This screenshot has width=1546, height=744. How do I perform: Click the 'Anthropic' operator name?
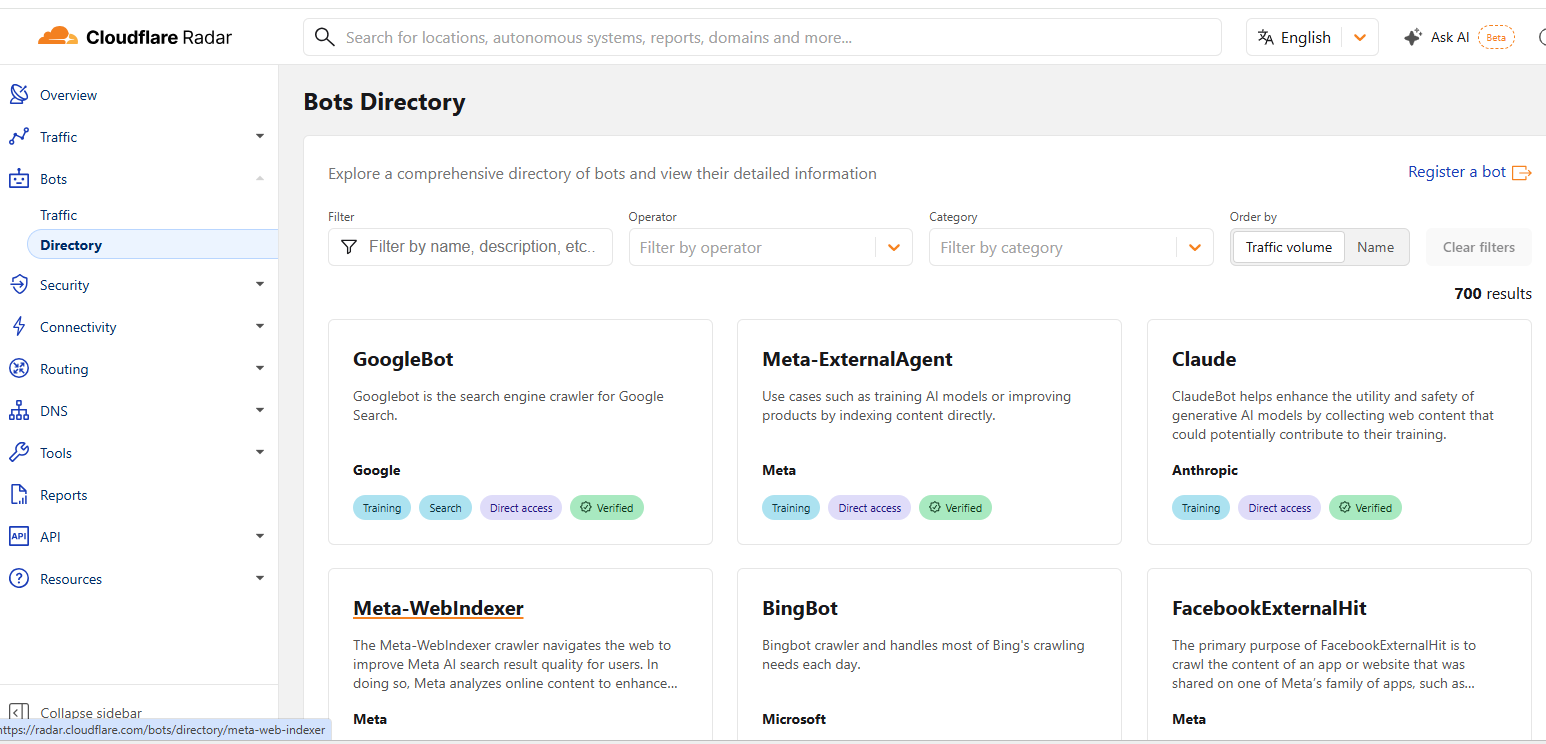coord(1205,470)
